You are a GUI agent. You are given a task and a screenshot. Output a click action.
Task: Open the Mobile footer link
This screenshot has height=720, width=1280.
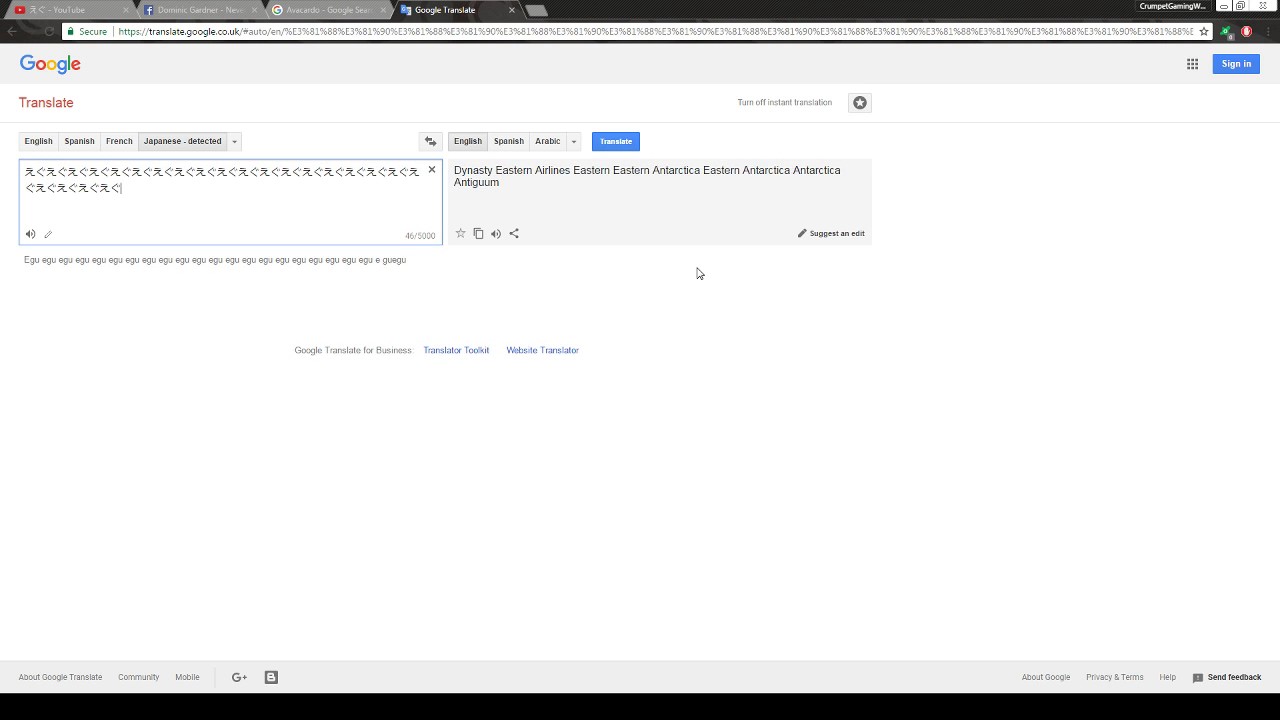tap(188, 677)
